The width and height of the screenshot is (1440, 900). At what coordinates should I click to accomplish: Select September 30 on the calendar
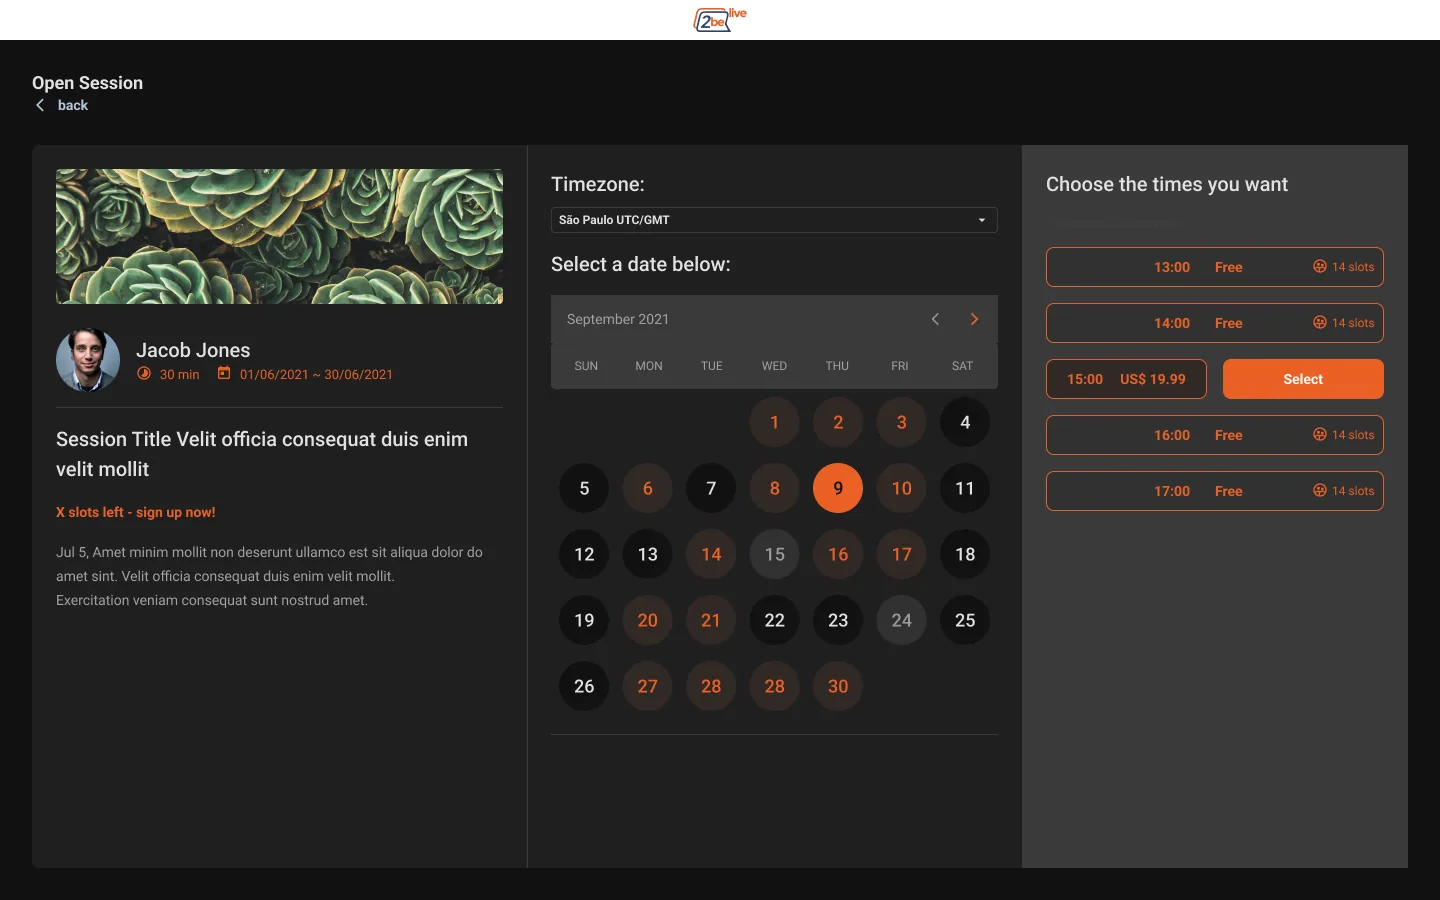click(x=838, y=686)
